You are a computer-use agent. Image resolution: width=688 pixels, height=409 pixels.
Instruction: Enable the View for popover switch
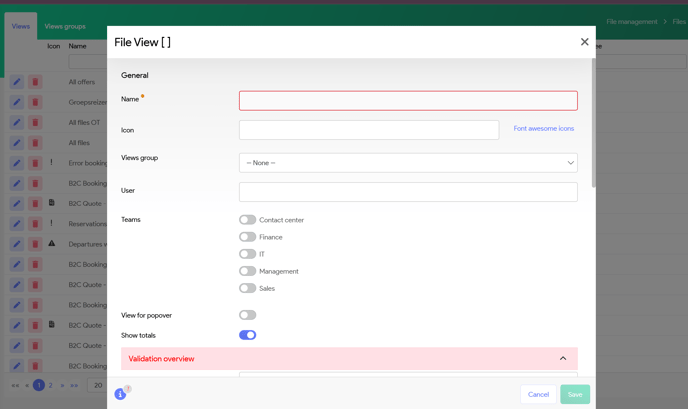pyautogui.click(x=247, y=315)
